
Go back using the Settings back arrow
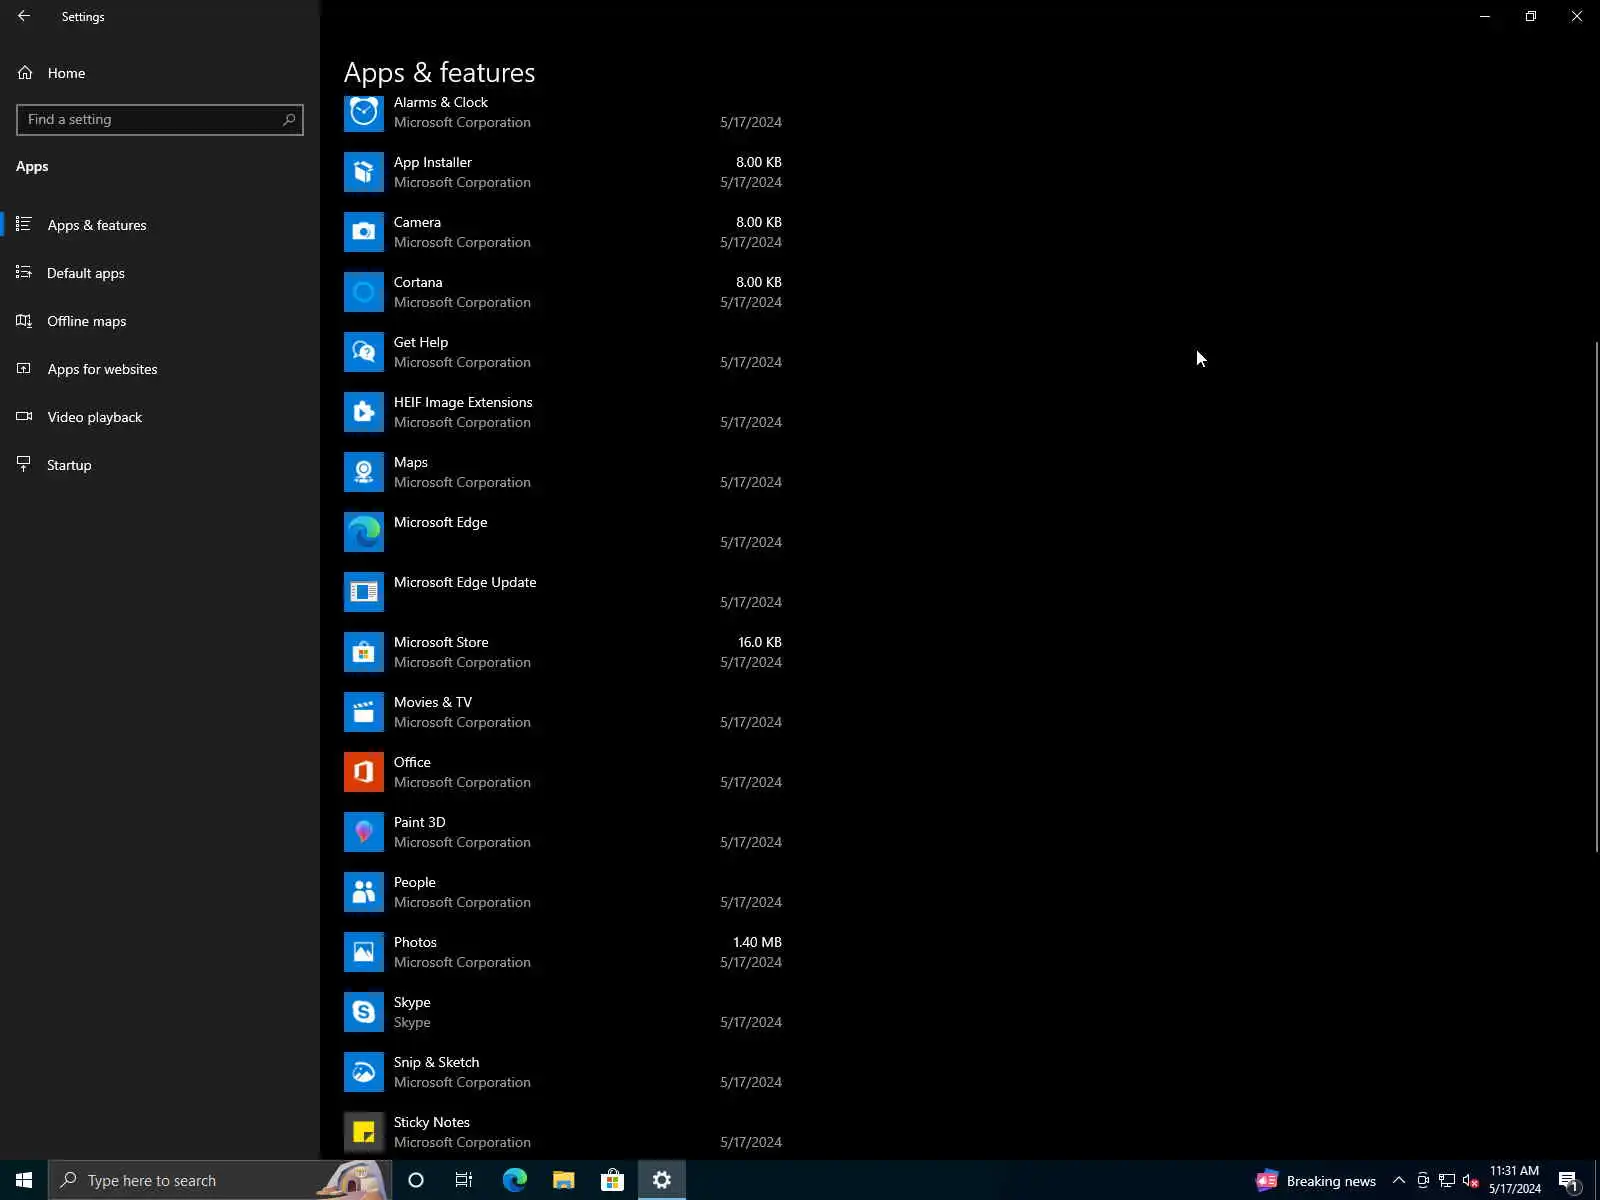tap(24, 16)
